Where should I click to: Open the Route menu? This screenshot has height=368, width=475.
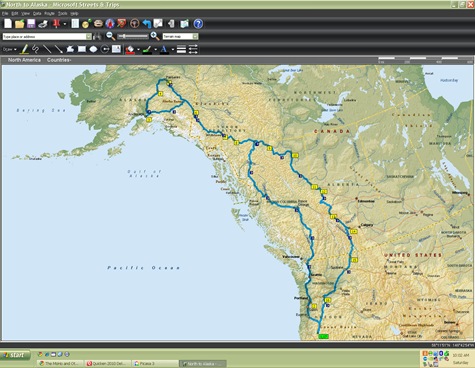49,14
